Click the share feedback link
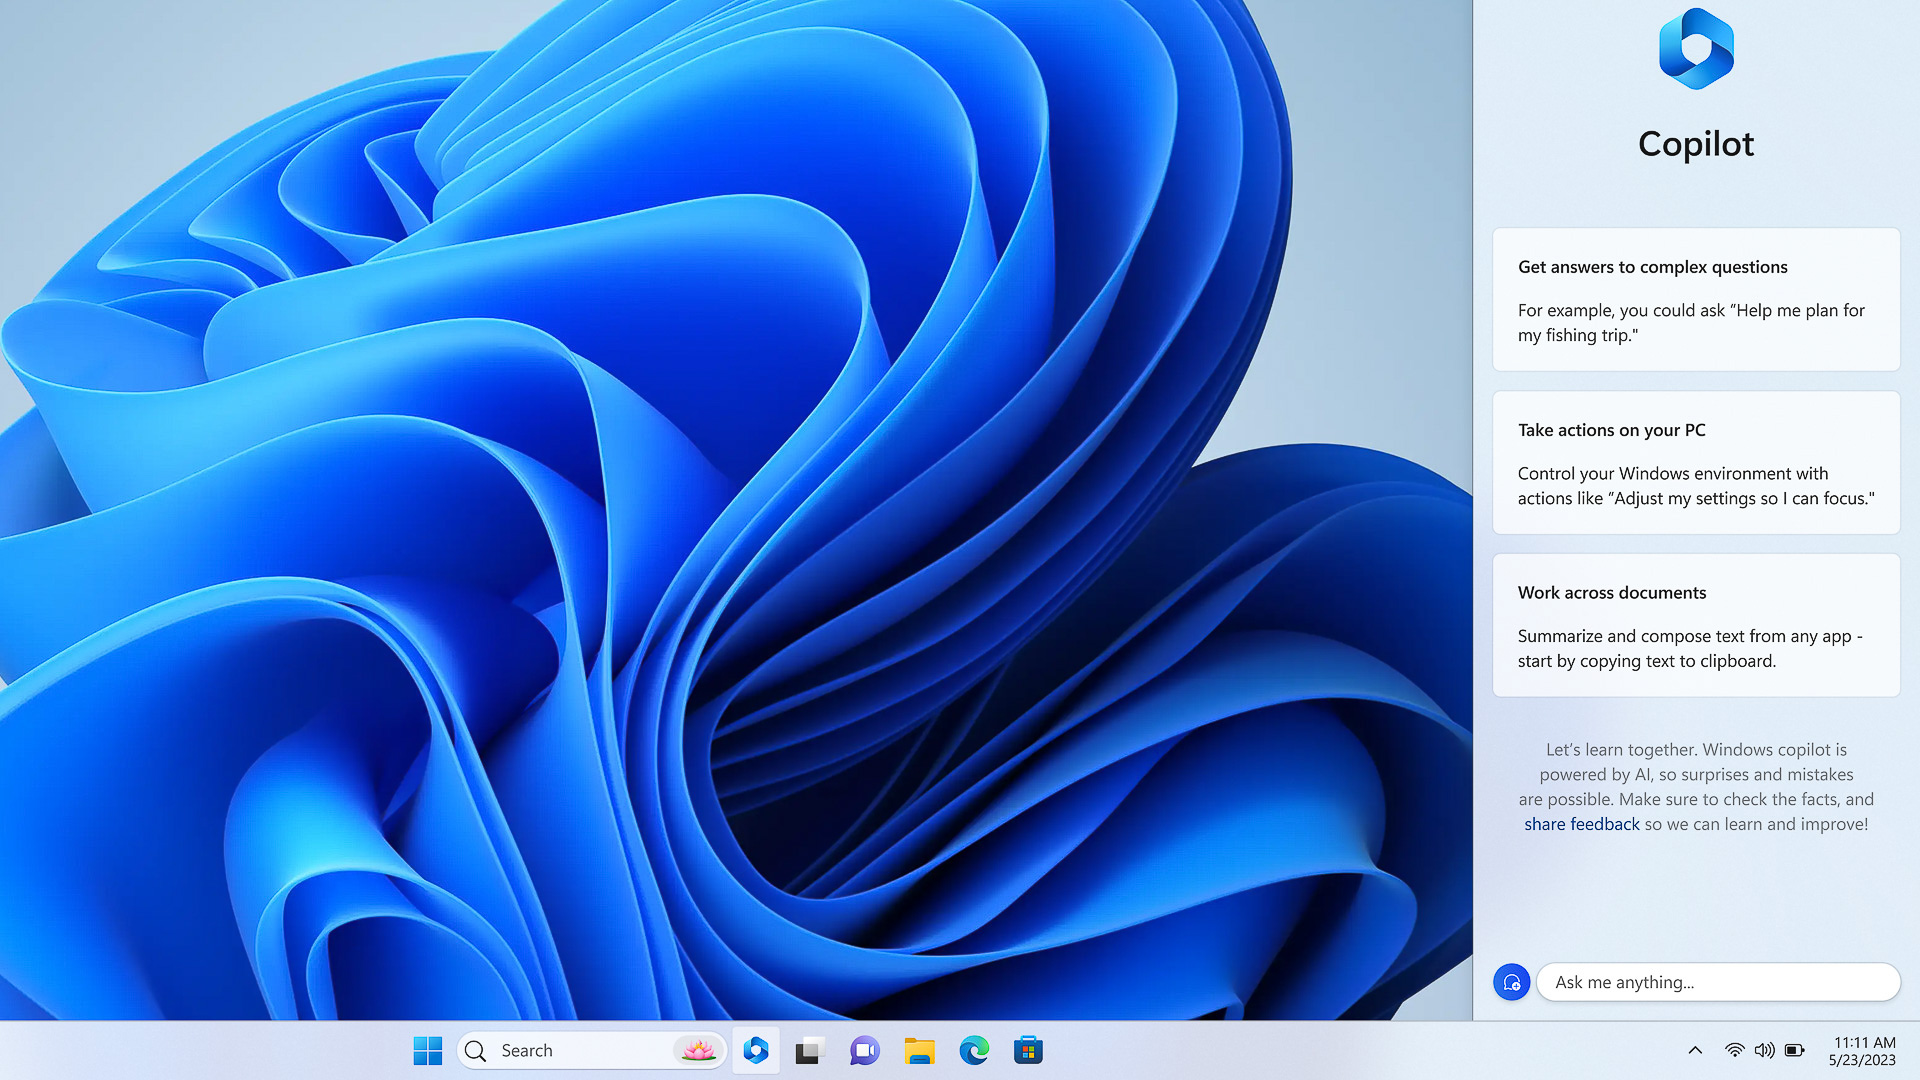 (1581, 824)
